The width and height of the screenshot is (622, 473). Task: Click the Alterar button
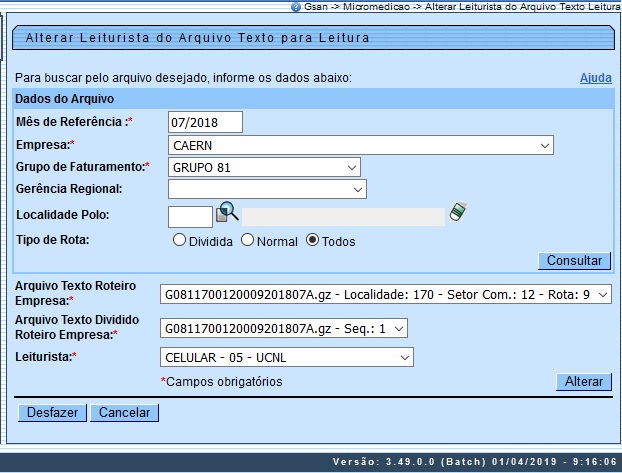583,382
